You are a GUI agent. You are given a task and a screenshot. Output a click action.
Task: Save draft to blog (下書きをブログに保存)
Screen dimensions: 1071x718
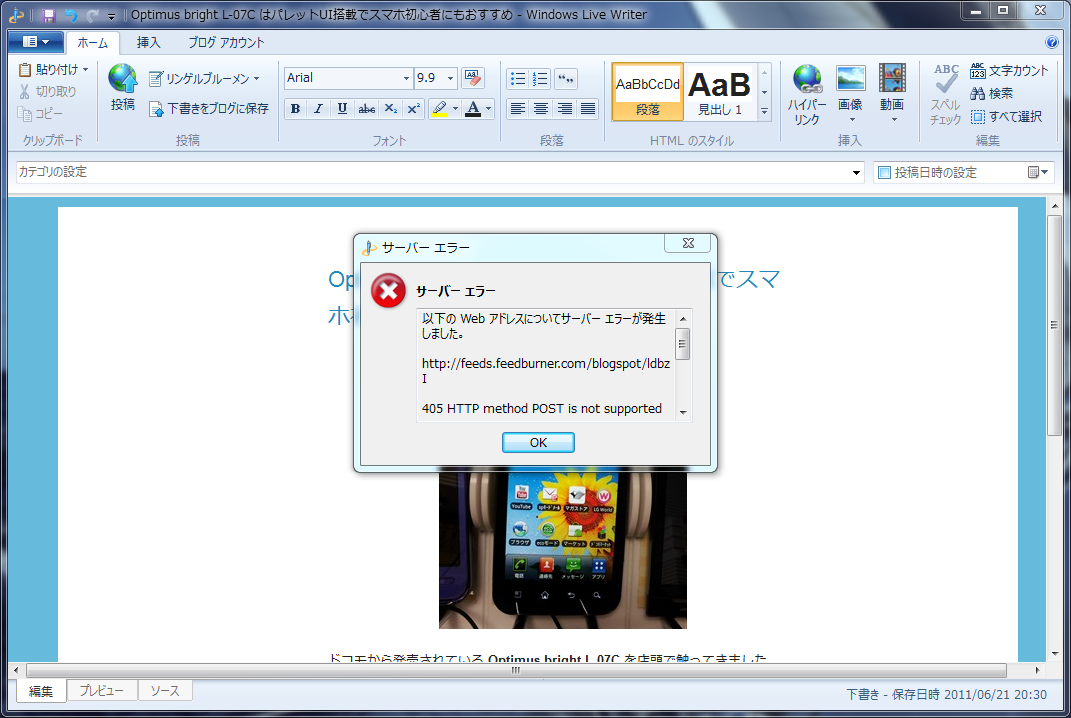click(209, 109)
